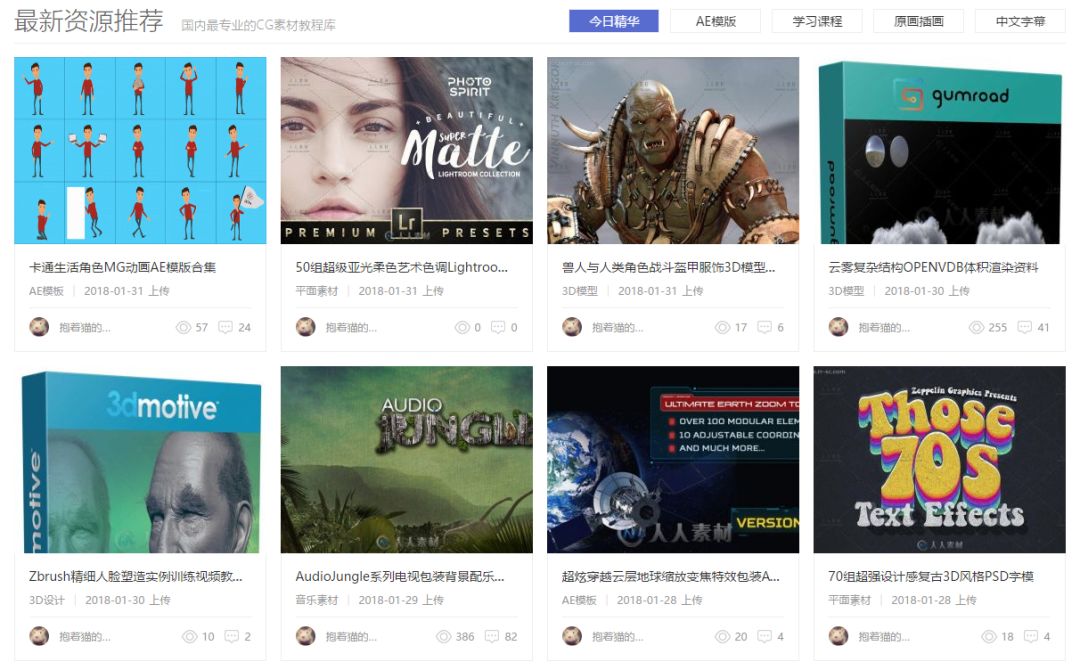Click the comments icon showing 2
This screenshot has height=670, width=1080.
tap(231, 636)
